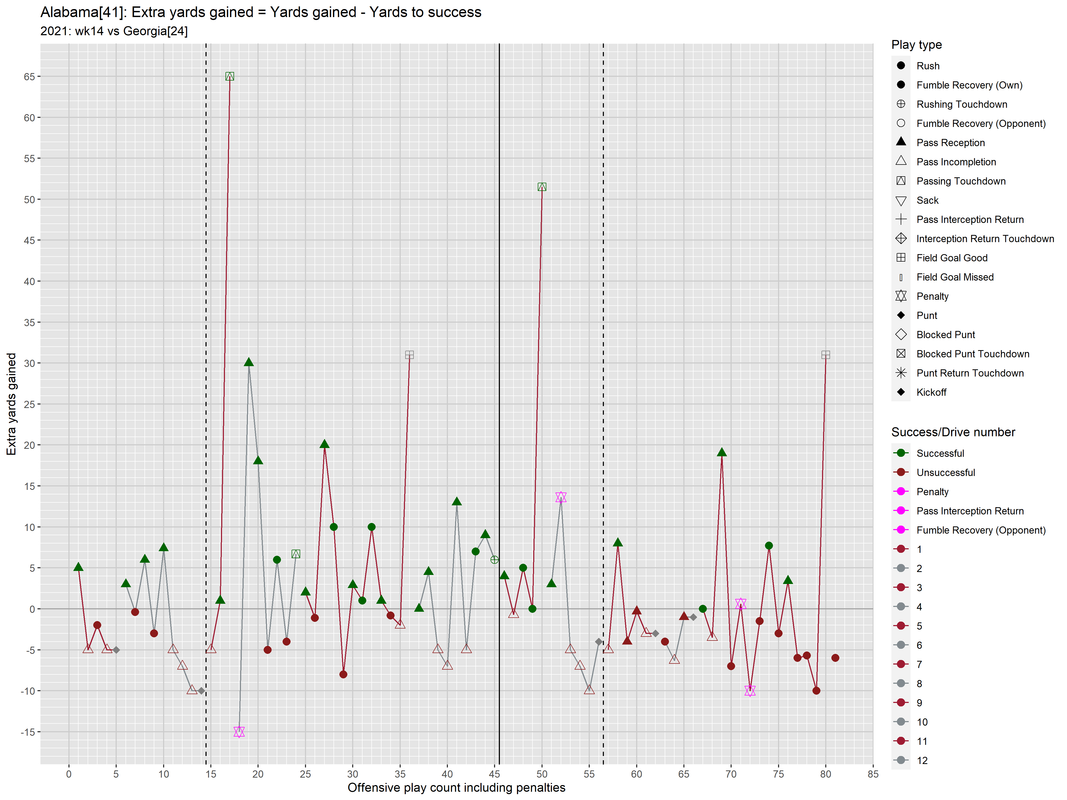
Task: Click the x-axis tick label 85
Action: 873,774
